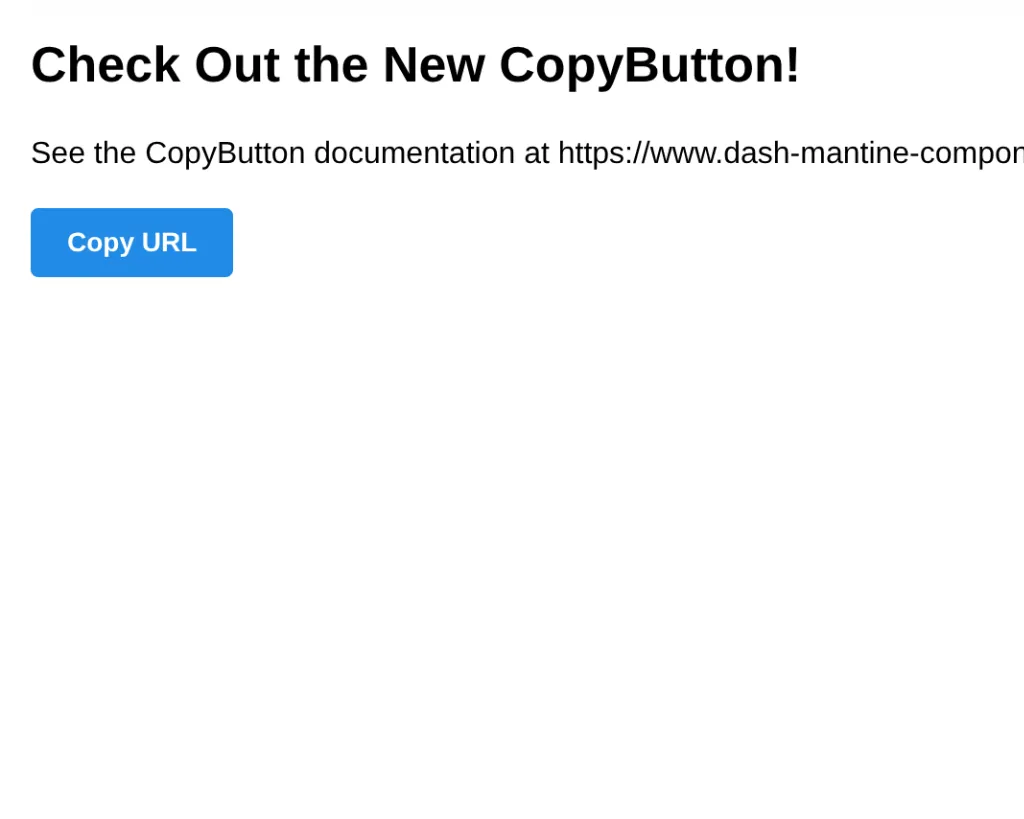The height and width of the screenshot is (819, 1024).
Task: Click the word 'Check' in the heading
Action: [x=105, y=65]
